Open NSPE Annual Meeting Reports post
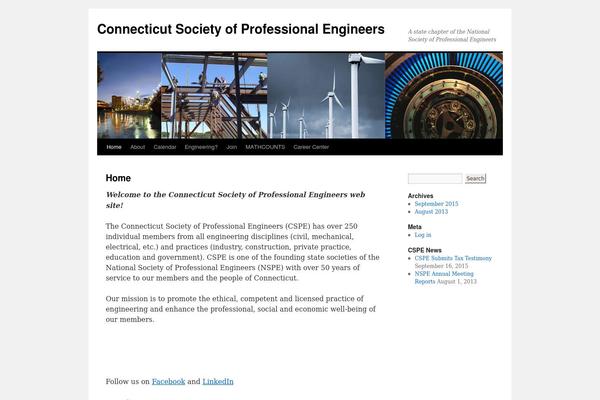The width and height of the screenshot is (600, 400). point(444,273)
